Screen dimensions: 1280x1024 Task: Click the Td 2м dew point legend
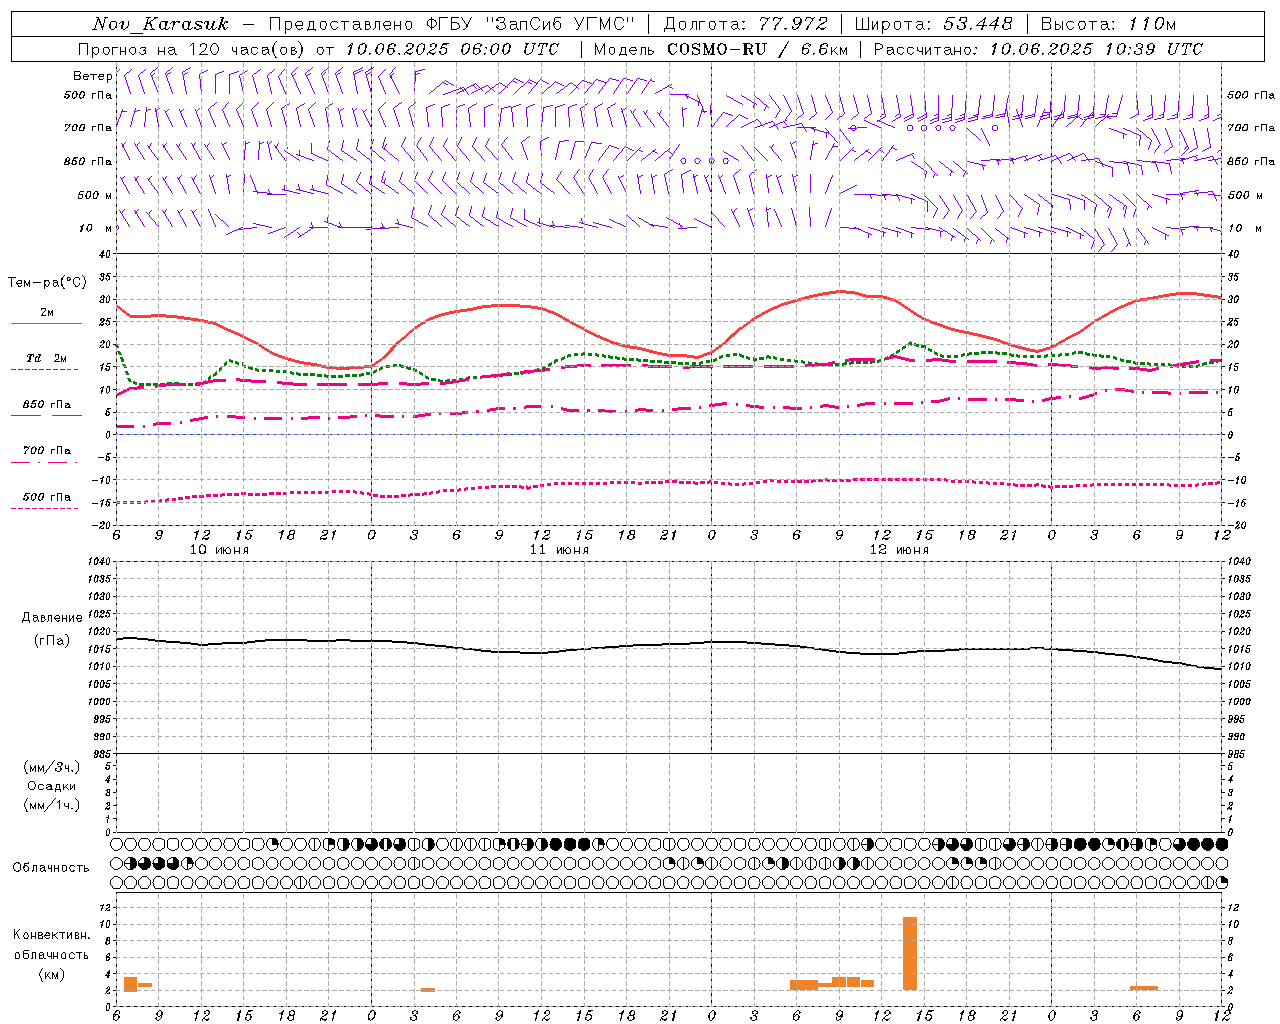click(44, 361)
